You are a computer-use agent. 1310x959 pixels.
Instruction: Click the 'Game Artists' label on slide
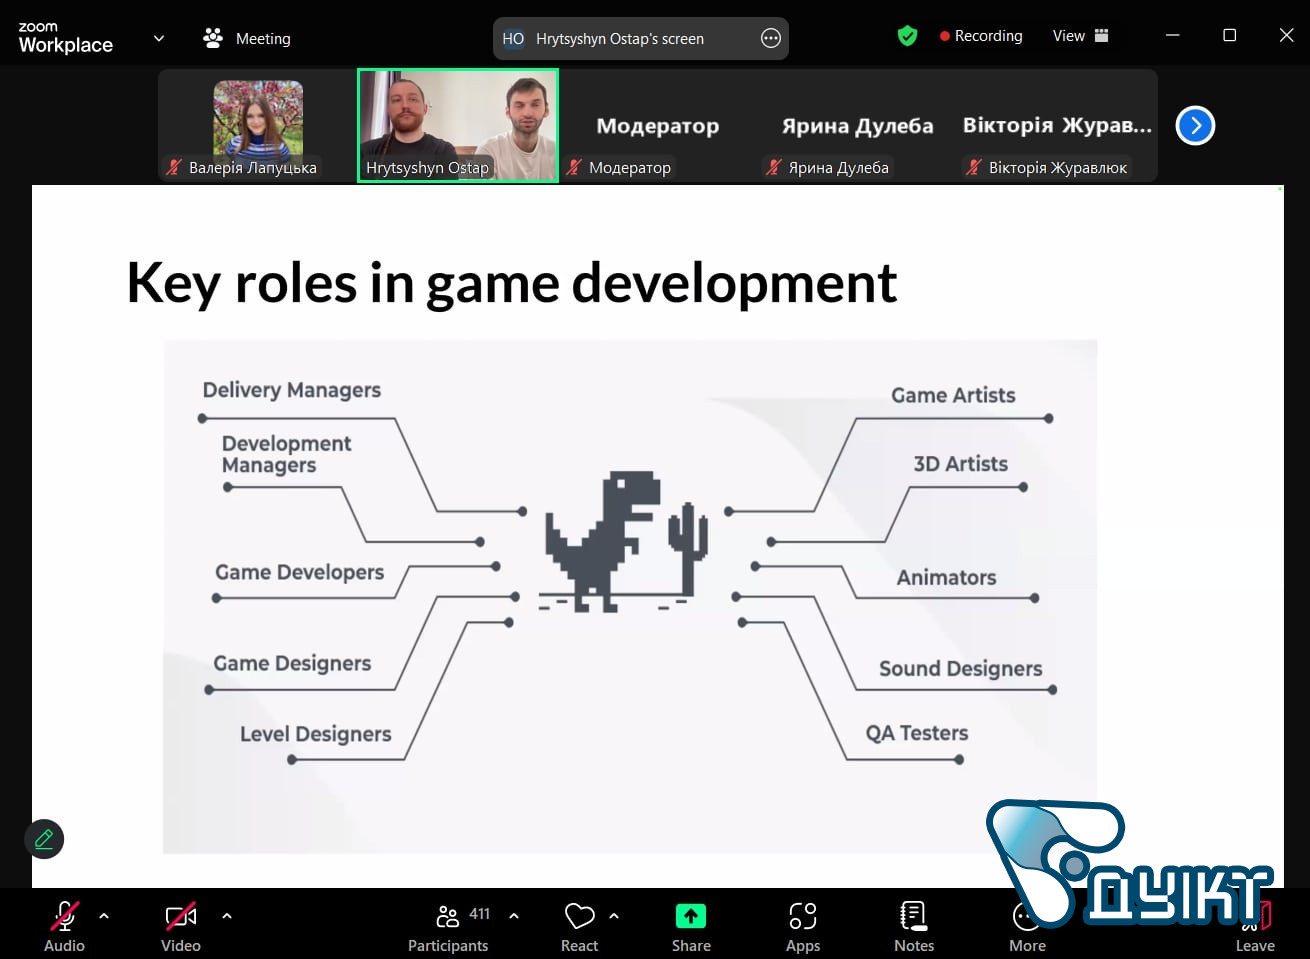[953, 395]
